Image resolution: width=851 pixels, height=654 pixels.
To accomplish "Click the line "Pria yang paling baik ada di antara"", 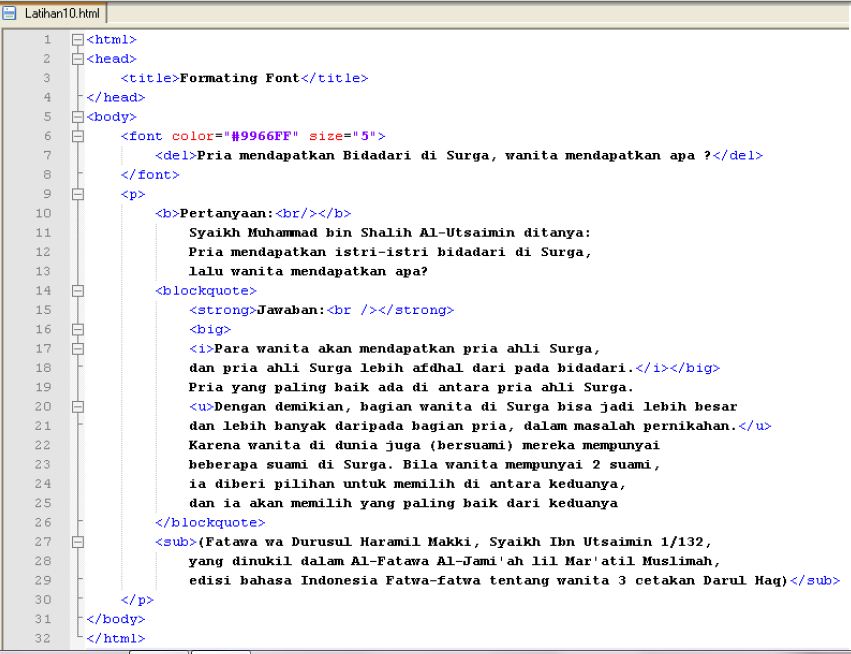I will click(411, 388).
